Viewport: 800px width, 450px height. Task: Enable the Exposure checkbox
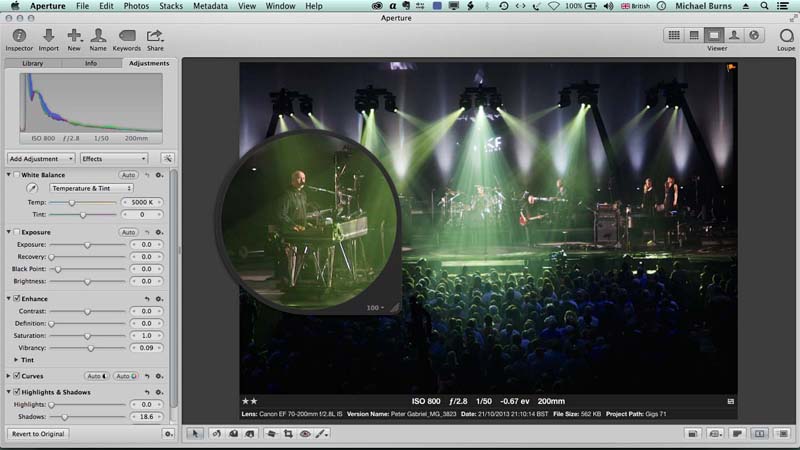tap(17, 232)
